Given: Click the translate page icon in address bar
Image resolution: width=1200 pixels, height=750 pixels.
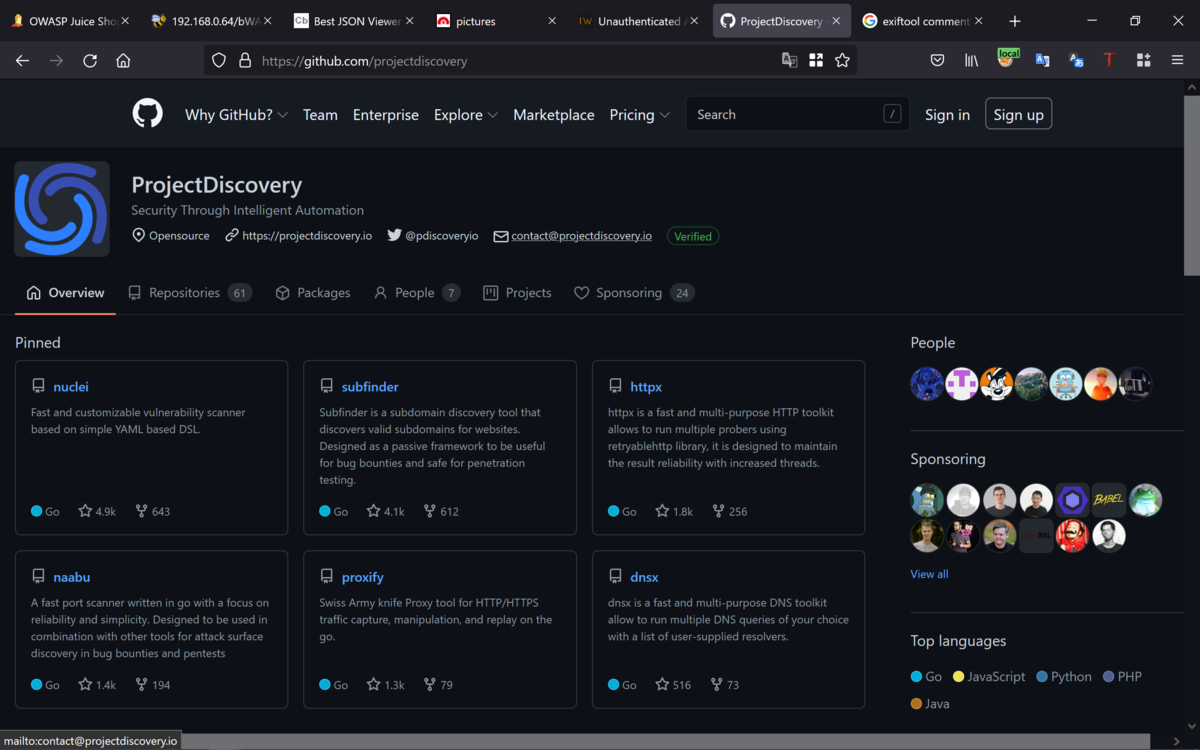Looking at the screenshot, I should (790, 61).
